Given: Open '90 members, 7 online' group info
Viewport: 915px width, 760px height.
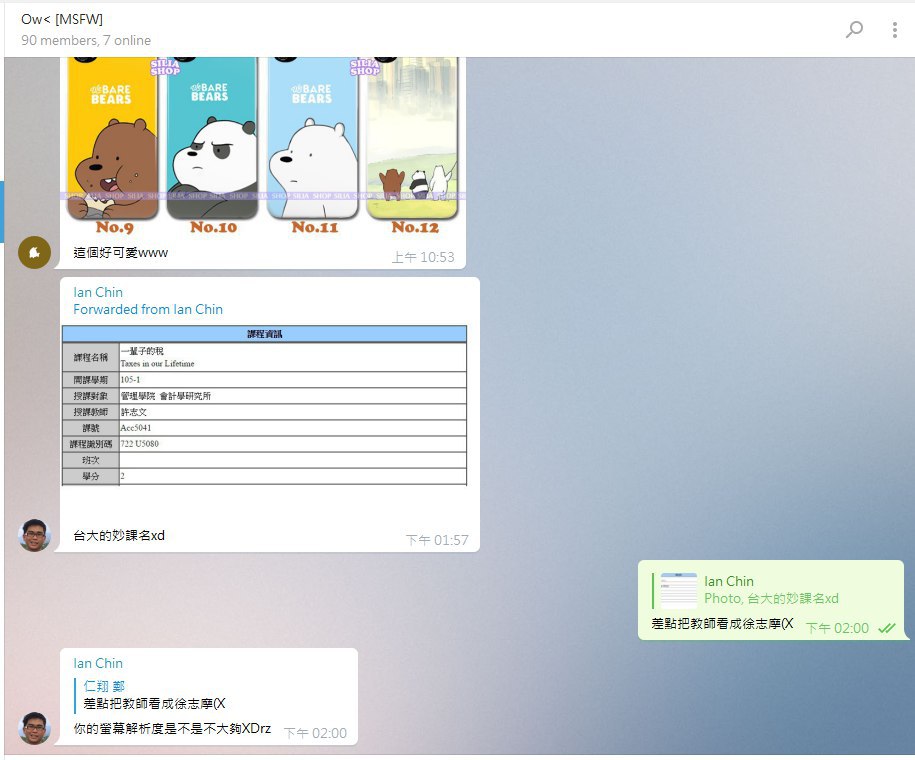Looking at the screenshot, I should [86, 40].
